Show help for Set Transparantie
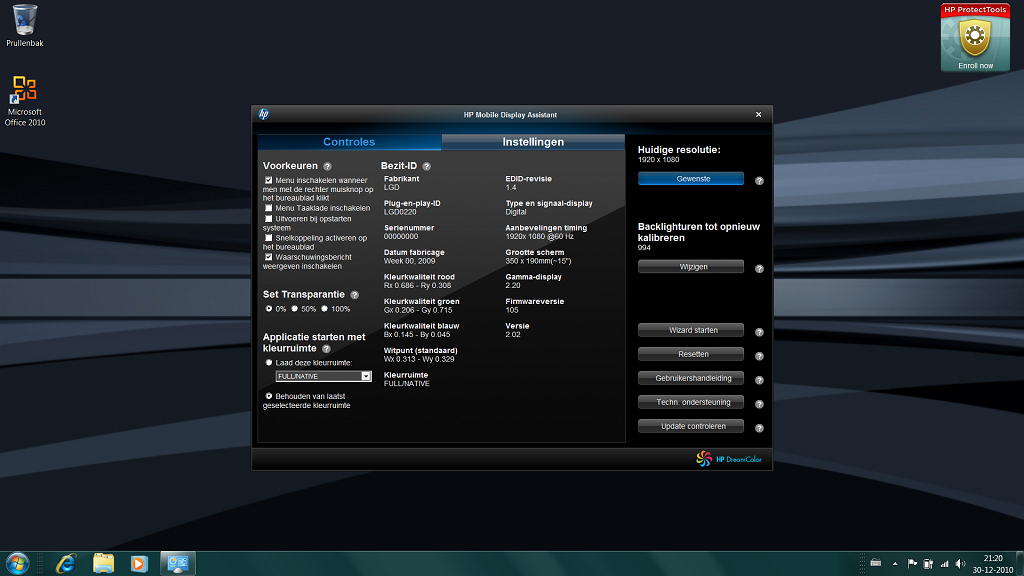1024x576 pixels. click(x=355, y=295)
